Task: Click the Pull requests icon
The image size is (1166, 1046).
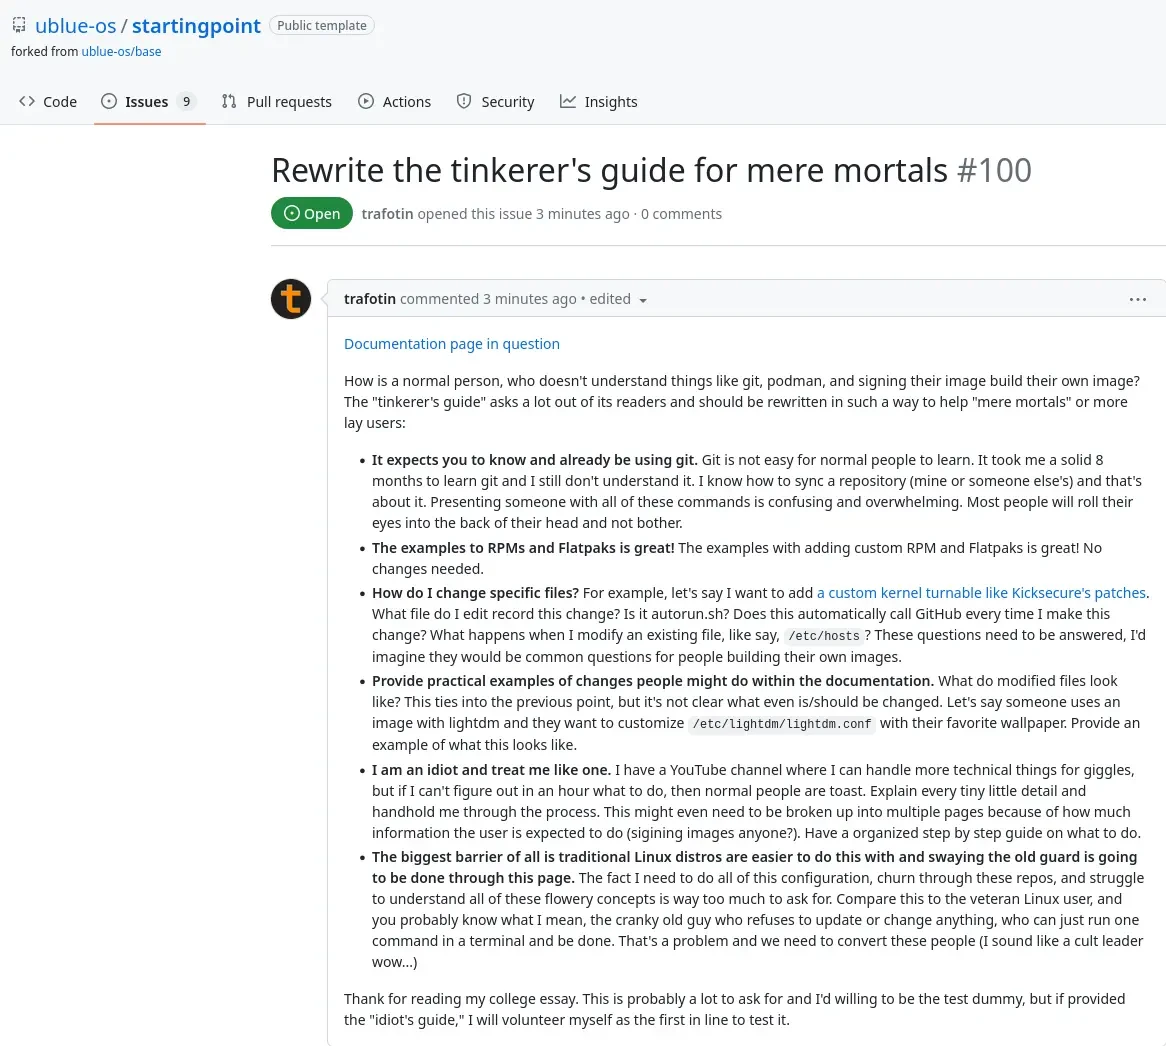Action: click(x=229, y=101)
